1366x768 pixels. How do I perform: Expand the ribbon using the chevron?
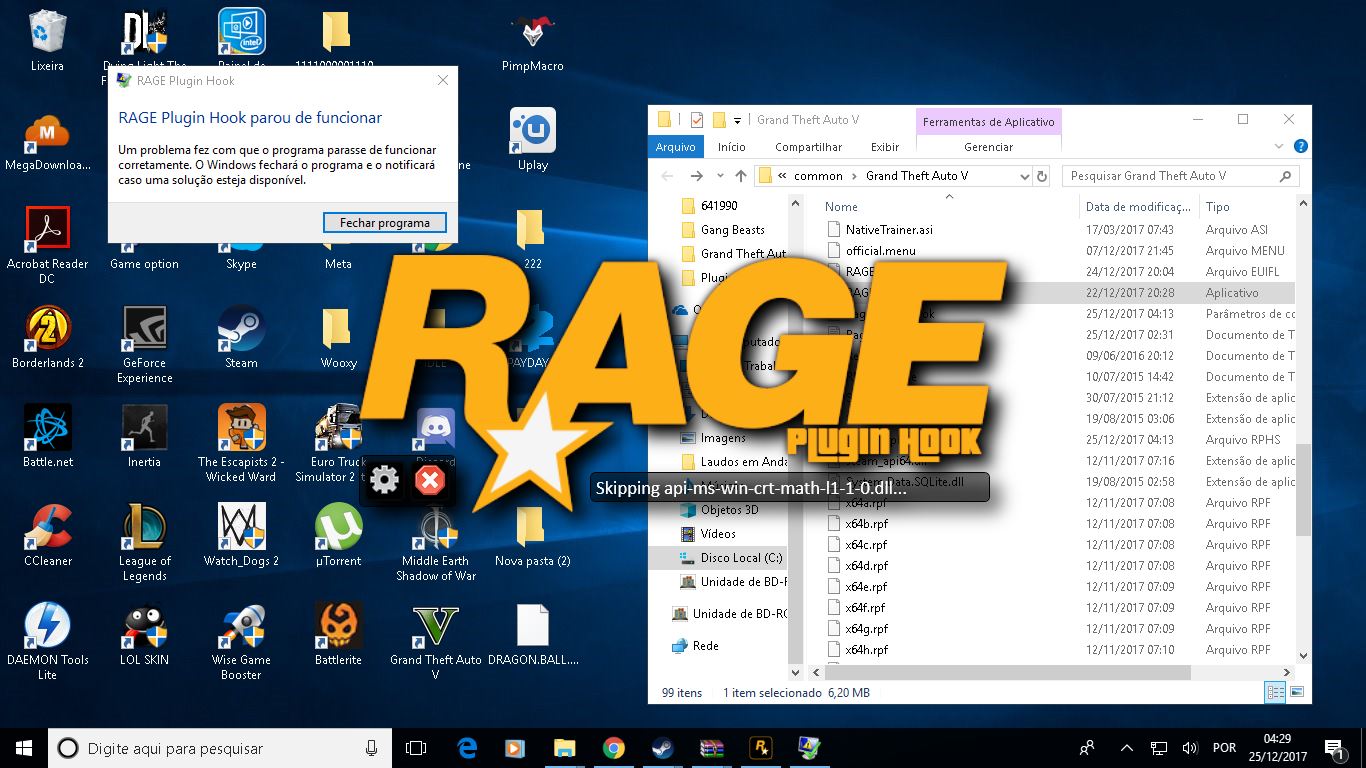pyautogui.click(x=1280, y=147)
